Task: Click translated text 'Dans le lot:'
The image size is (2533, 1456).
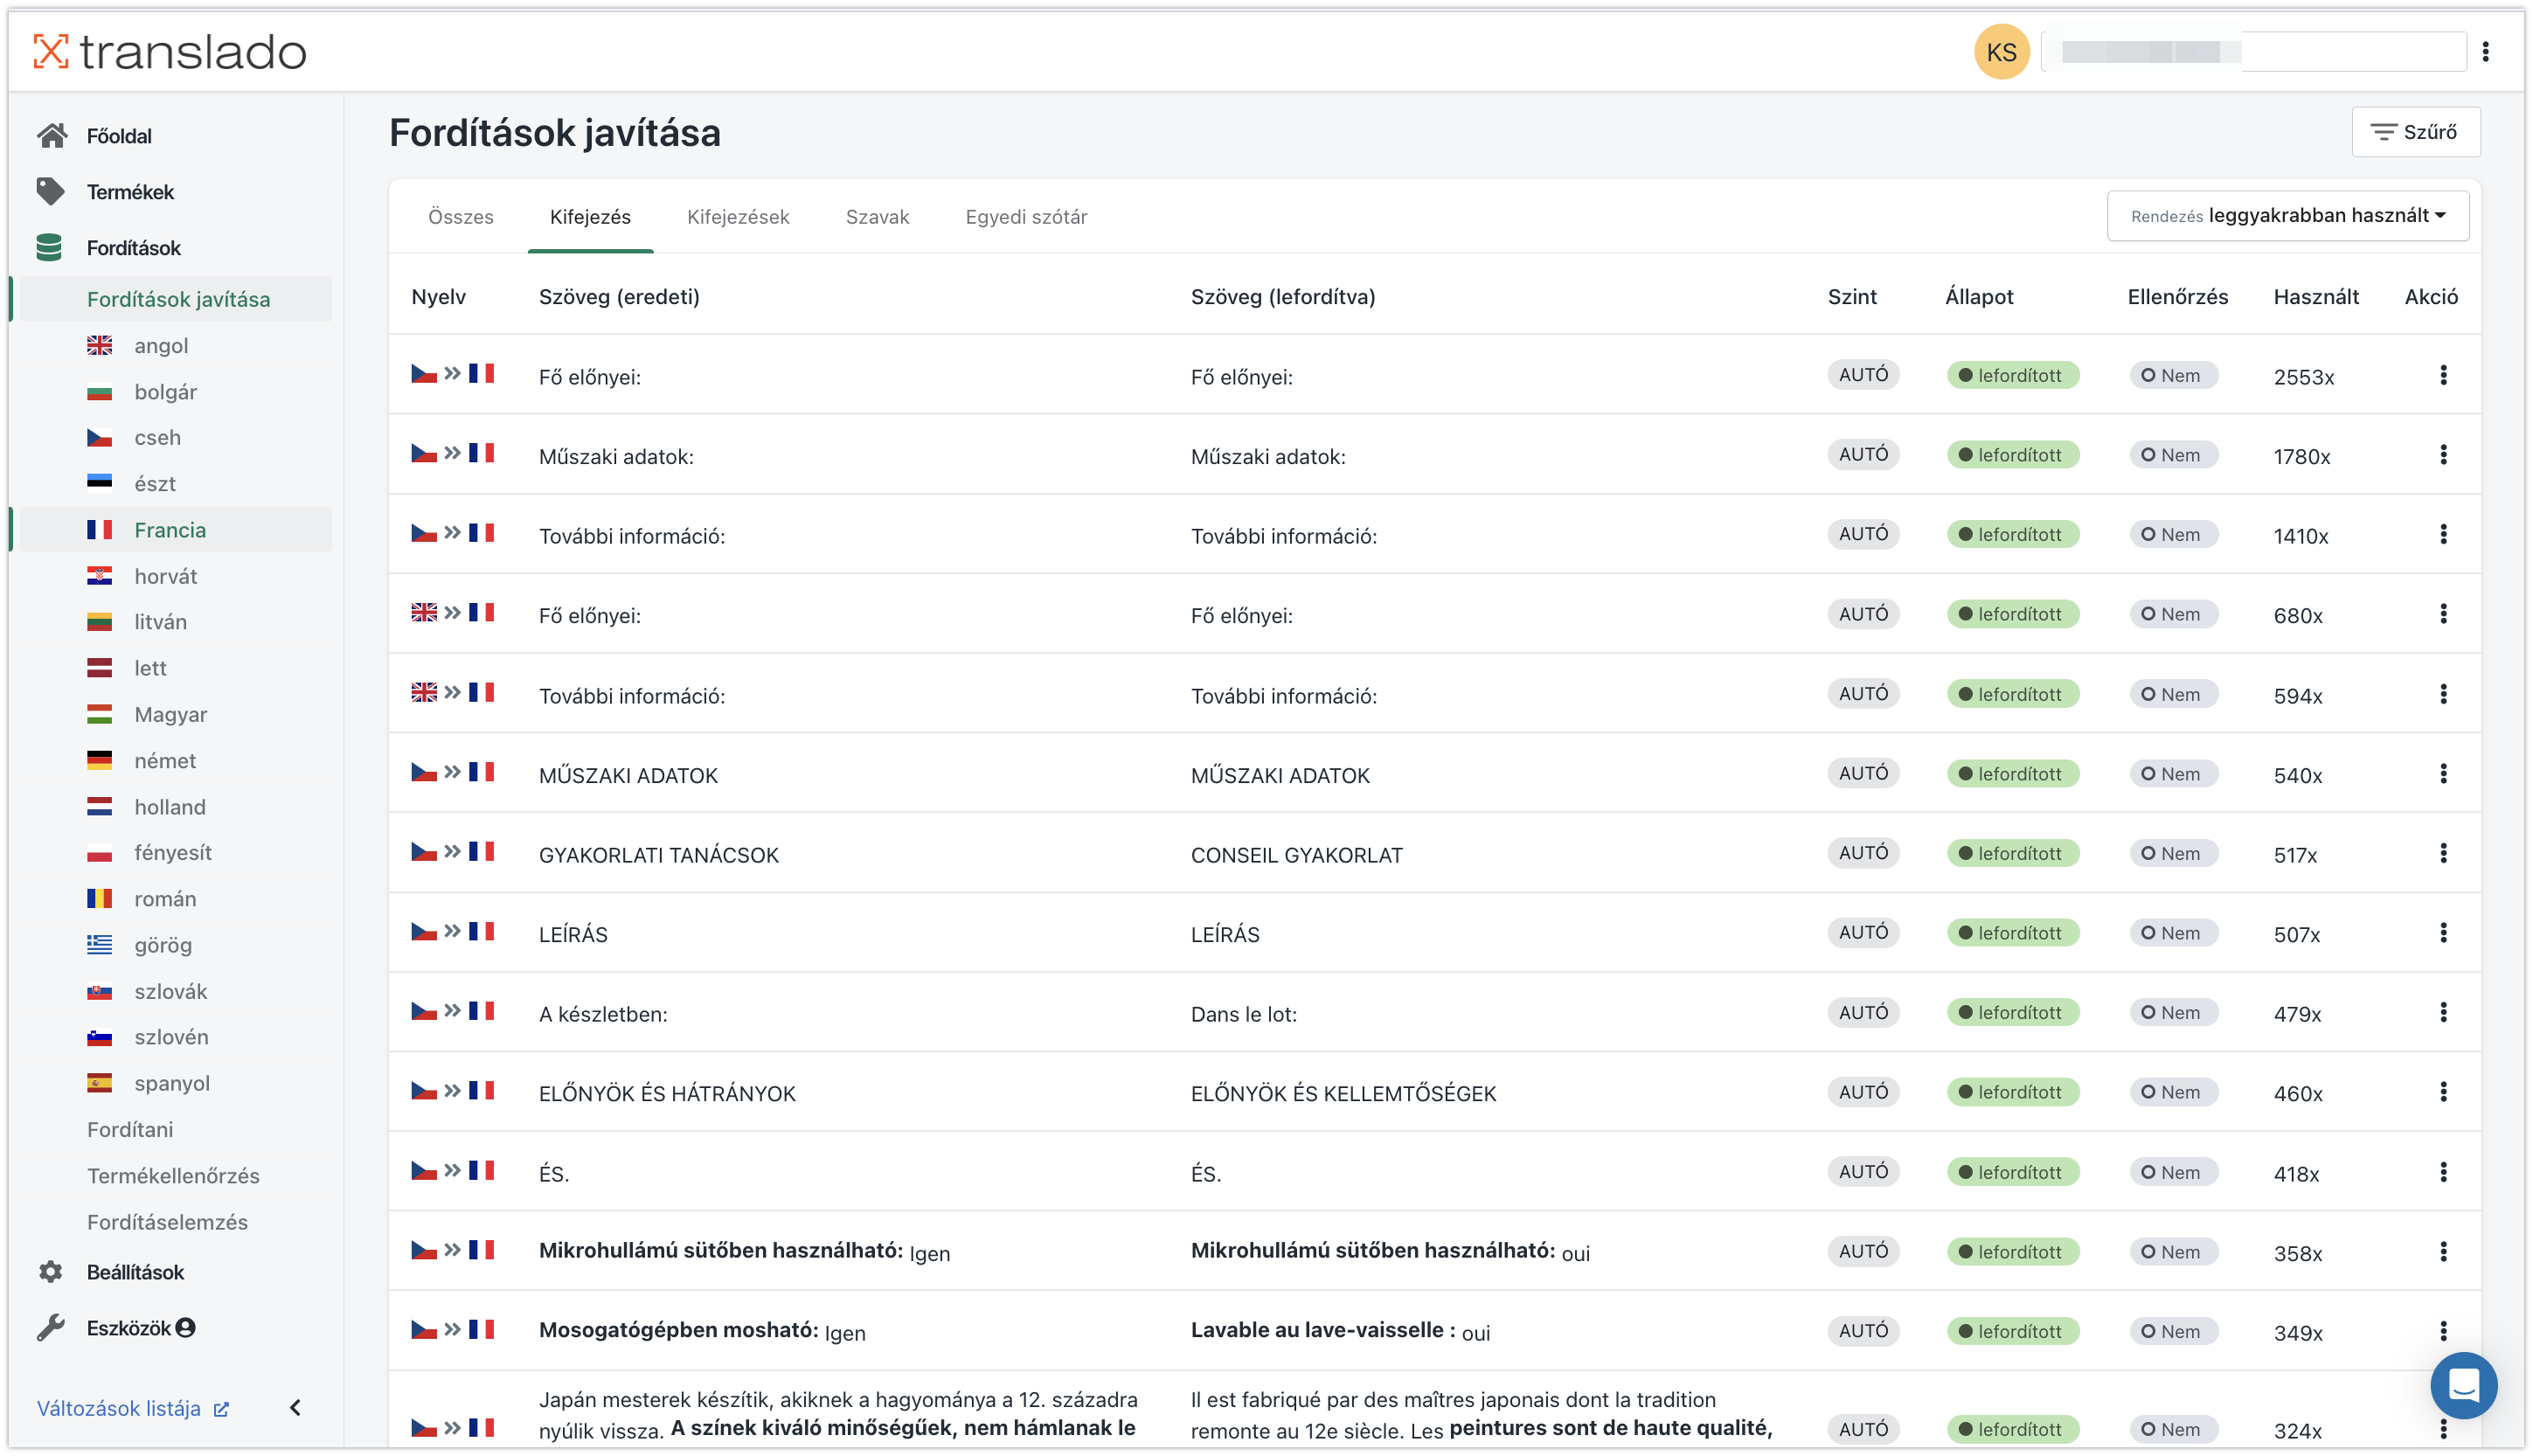Action: [1243, 1014]
